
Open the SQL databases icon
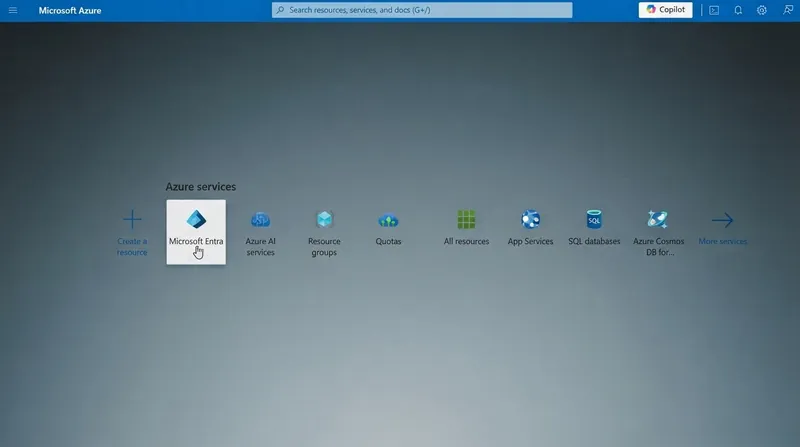(594, 219)
